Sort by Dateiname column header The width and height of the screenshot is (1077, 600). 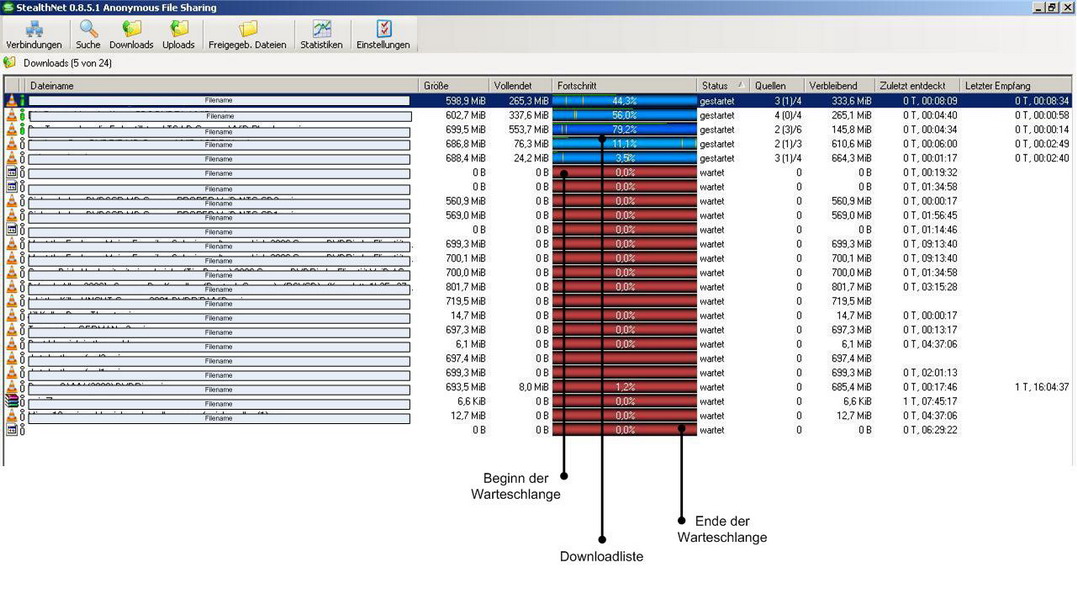[x=221, y=86]
